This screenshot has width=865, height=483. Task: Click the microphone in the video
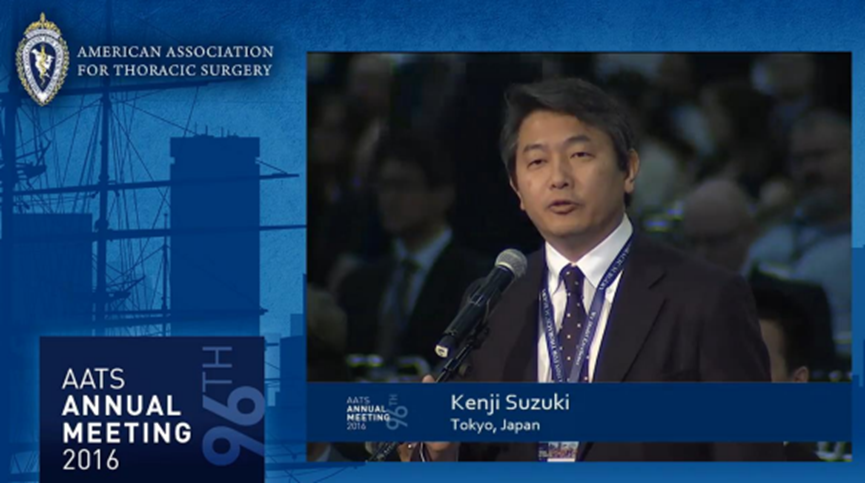click(x=480, y=301)
